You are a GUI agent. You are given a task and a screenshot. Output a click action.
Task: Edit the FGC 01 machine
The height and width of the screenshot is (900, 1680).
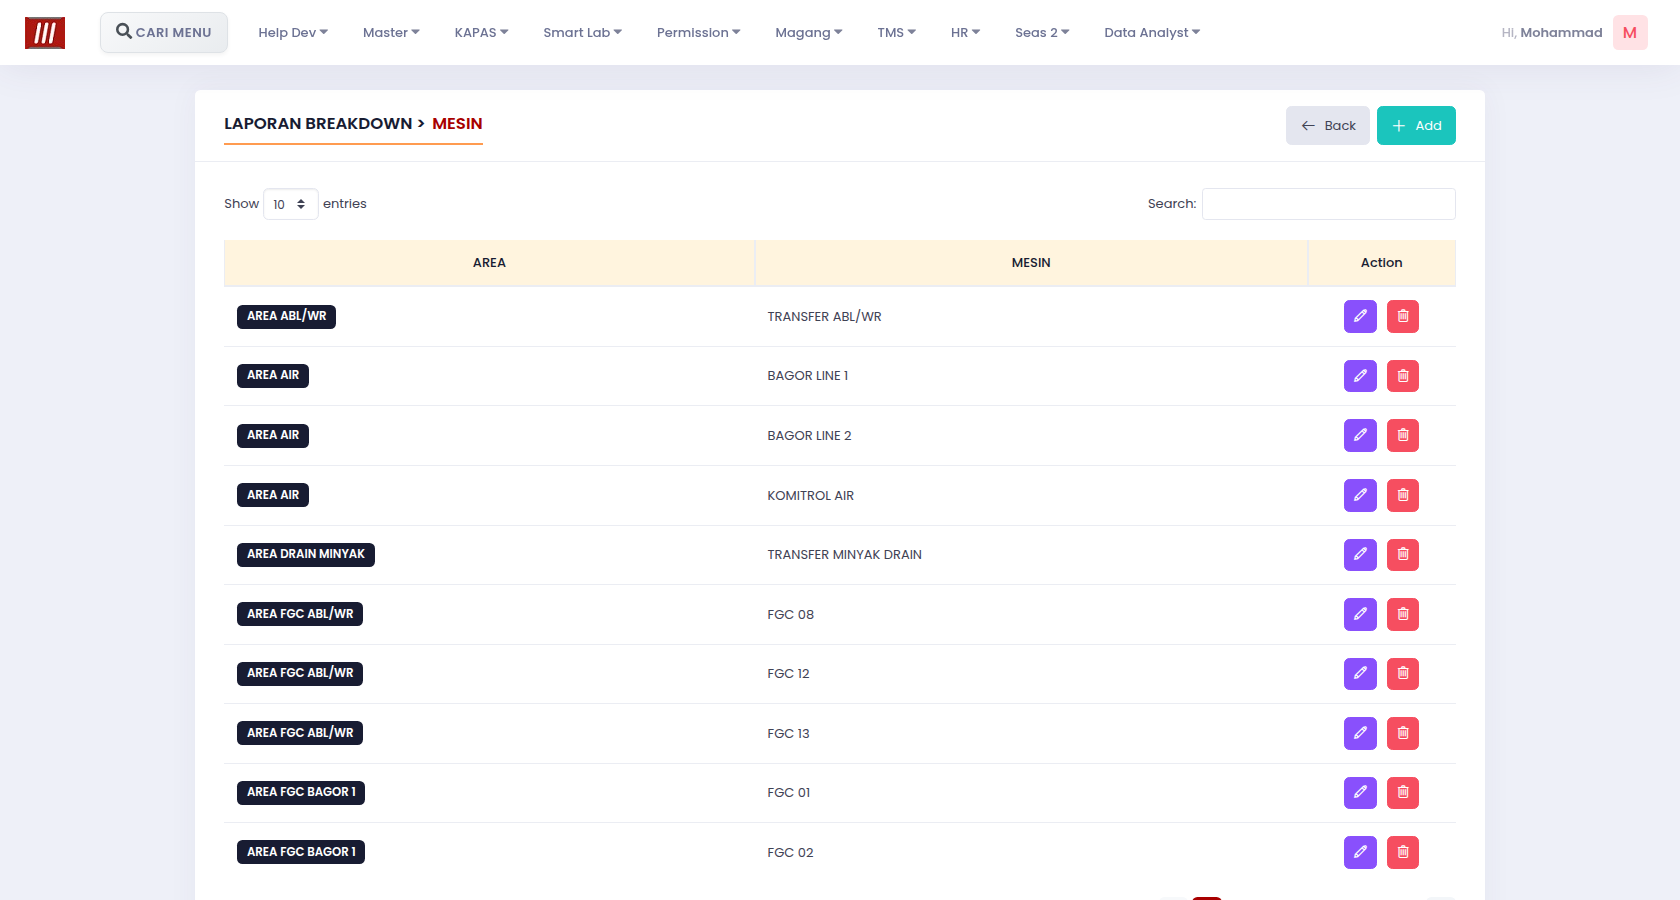point(1360,792)
